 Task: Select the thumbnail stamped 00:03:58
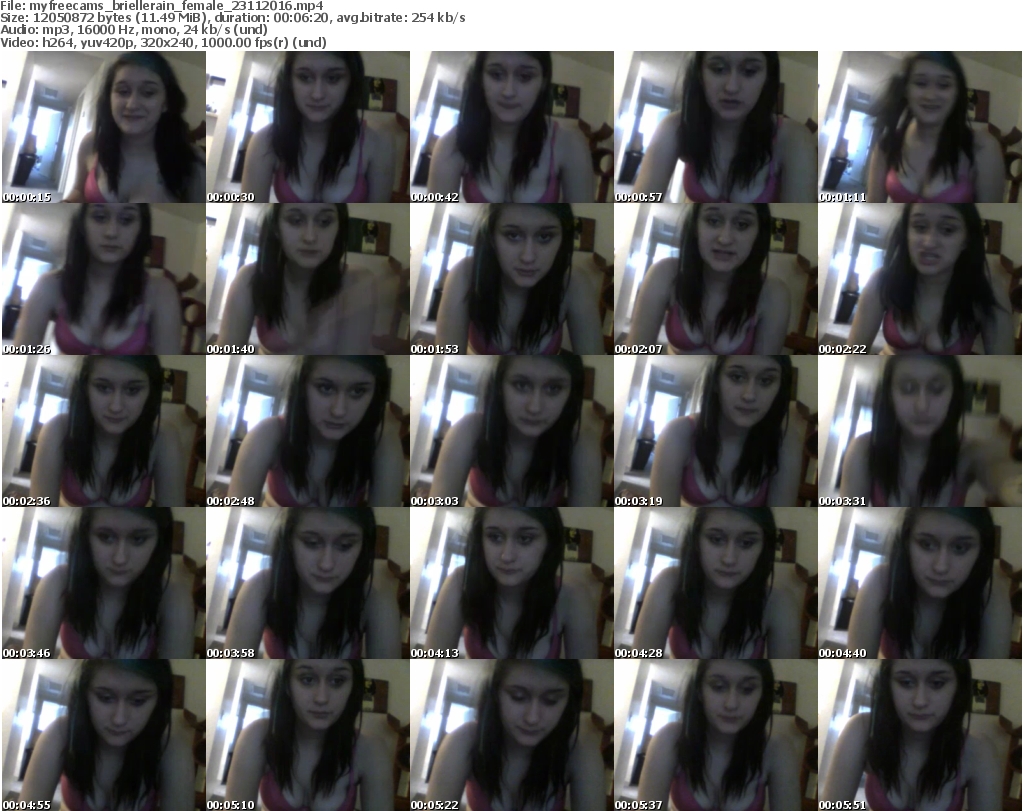pos(308,583)
